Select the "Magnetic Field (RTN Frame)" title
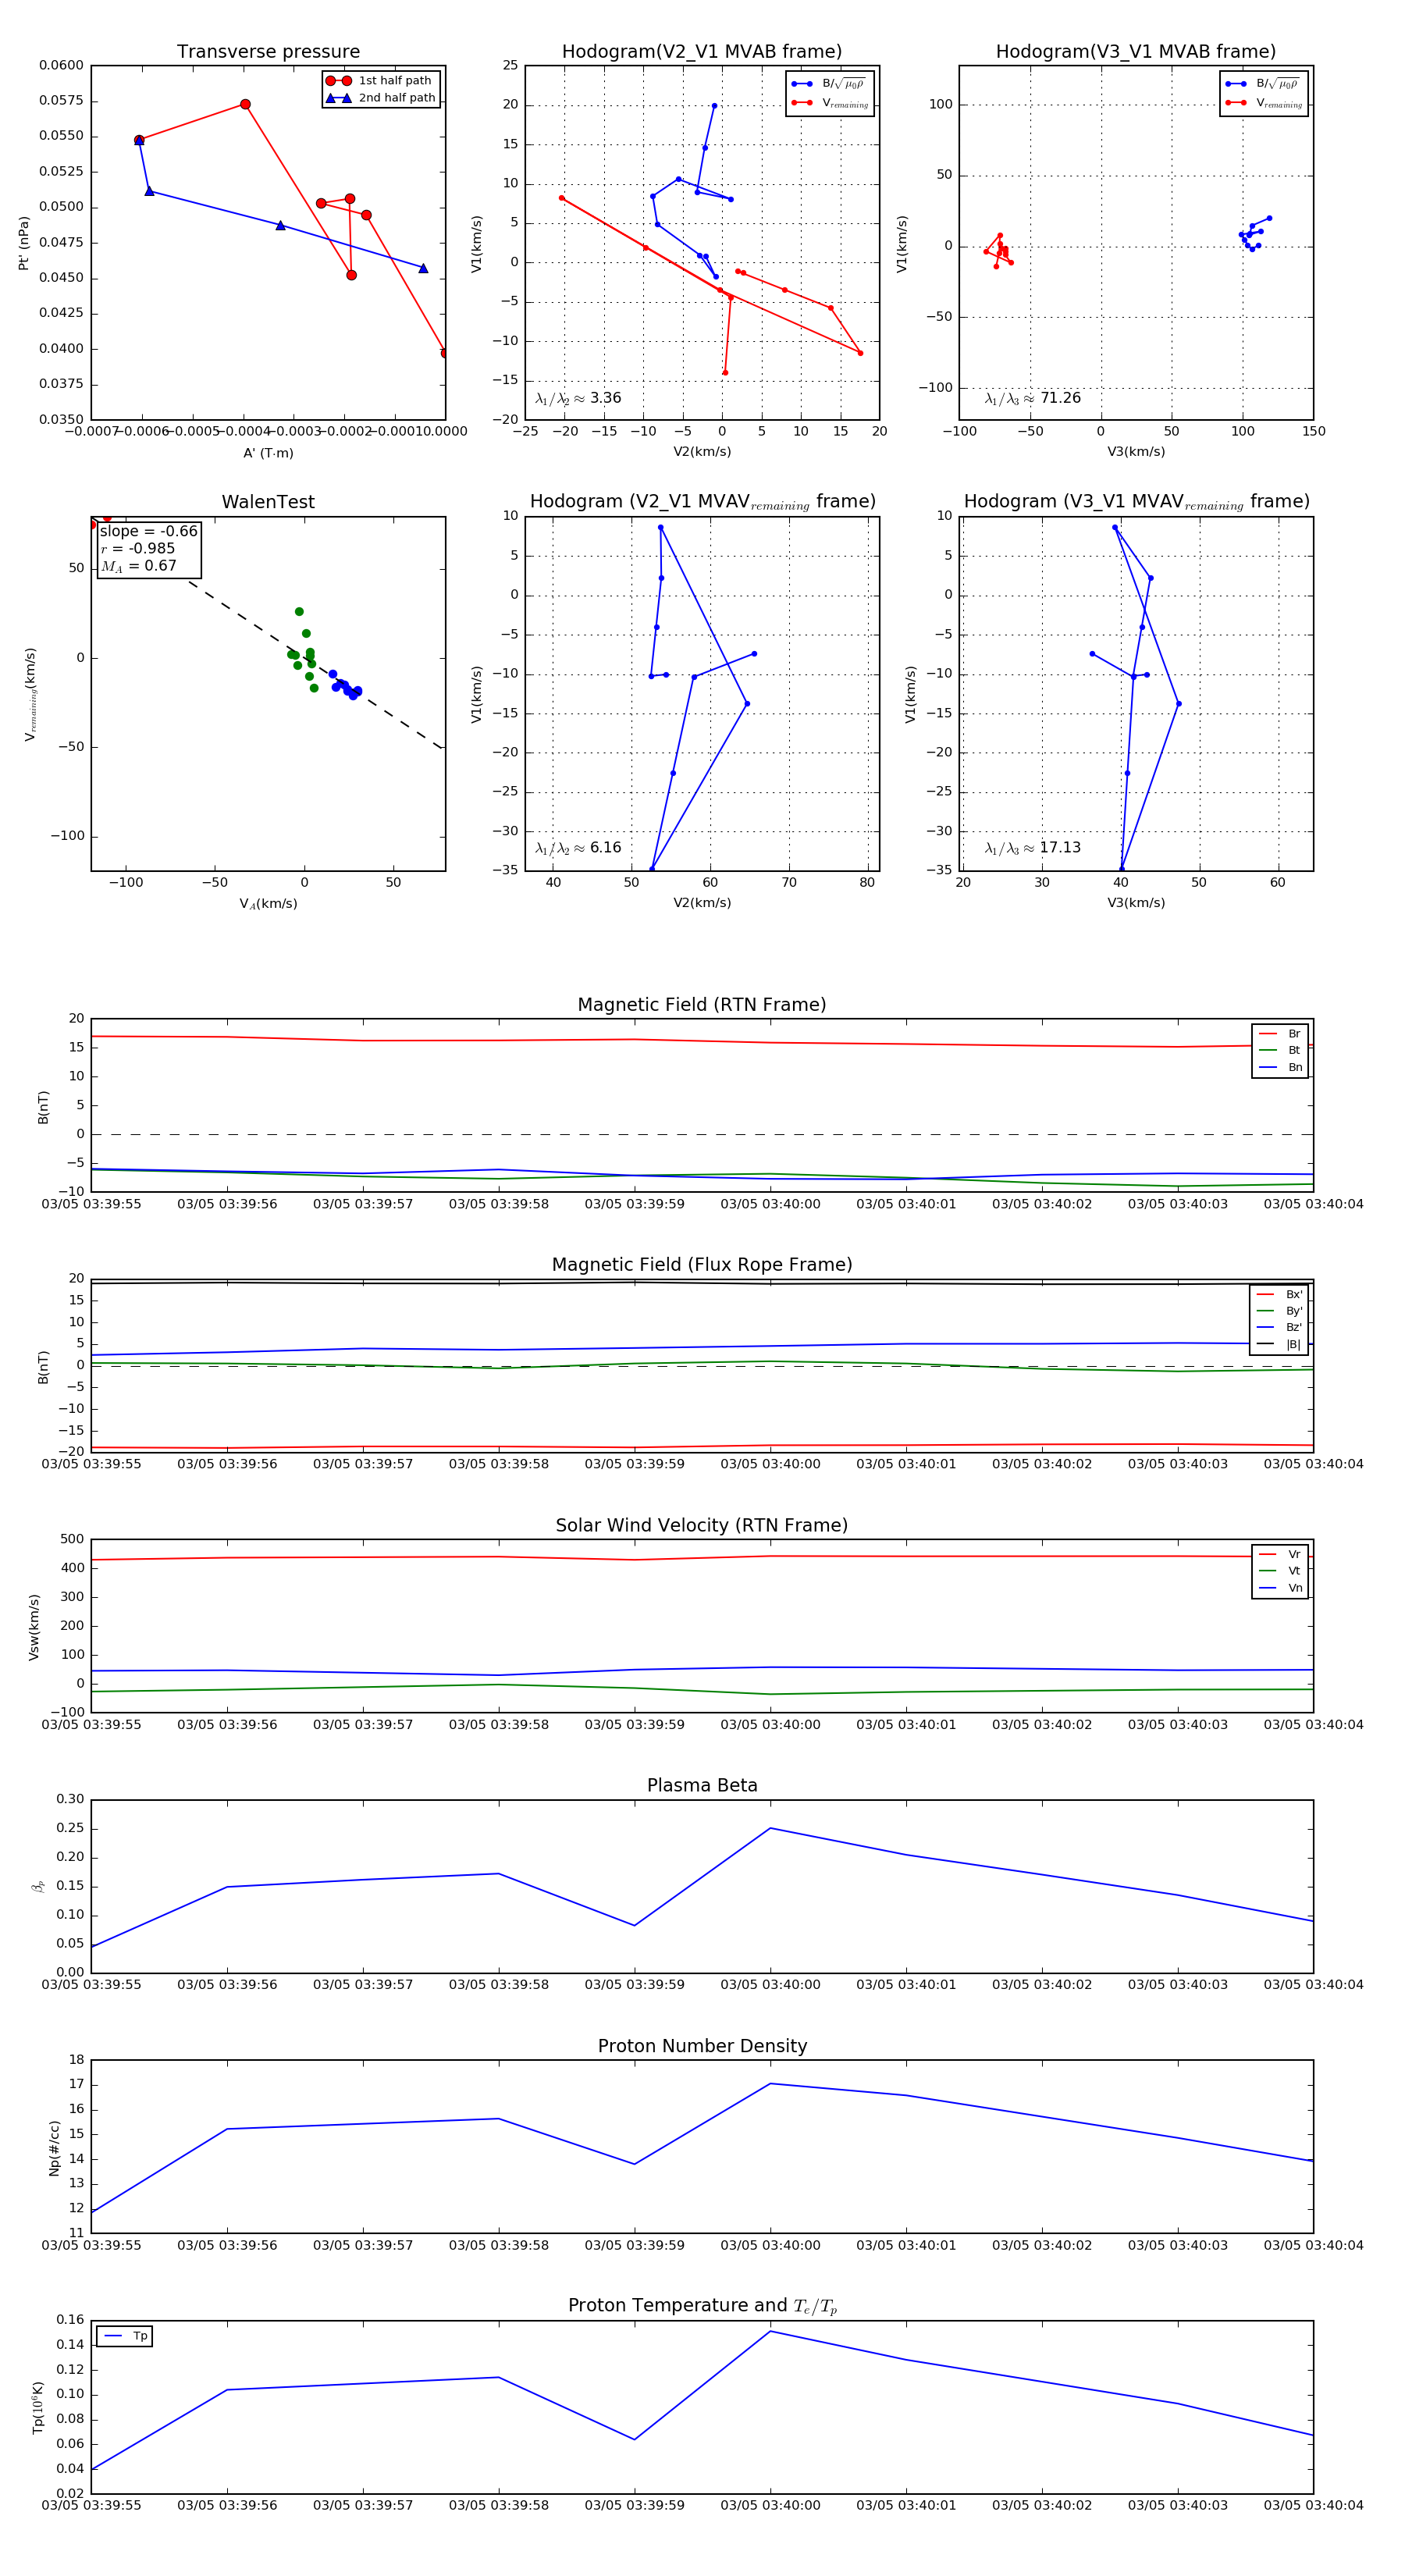 (x=702, y=1005)
